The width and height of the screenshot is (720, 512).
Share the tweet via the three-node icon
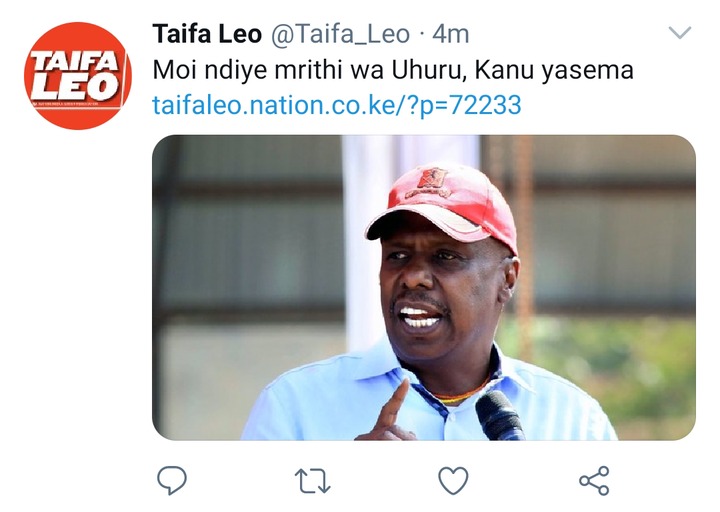594,480
